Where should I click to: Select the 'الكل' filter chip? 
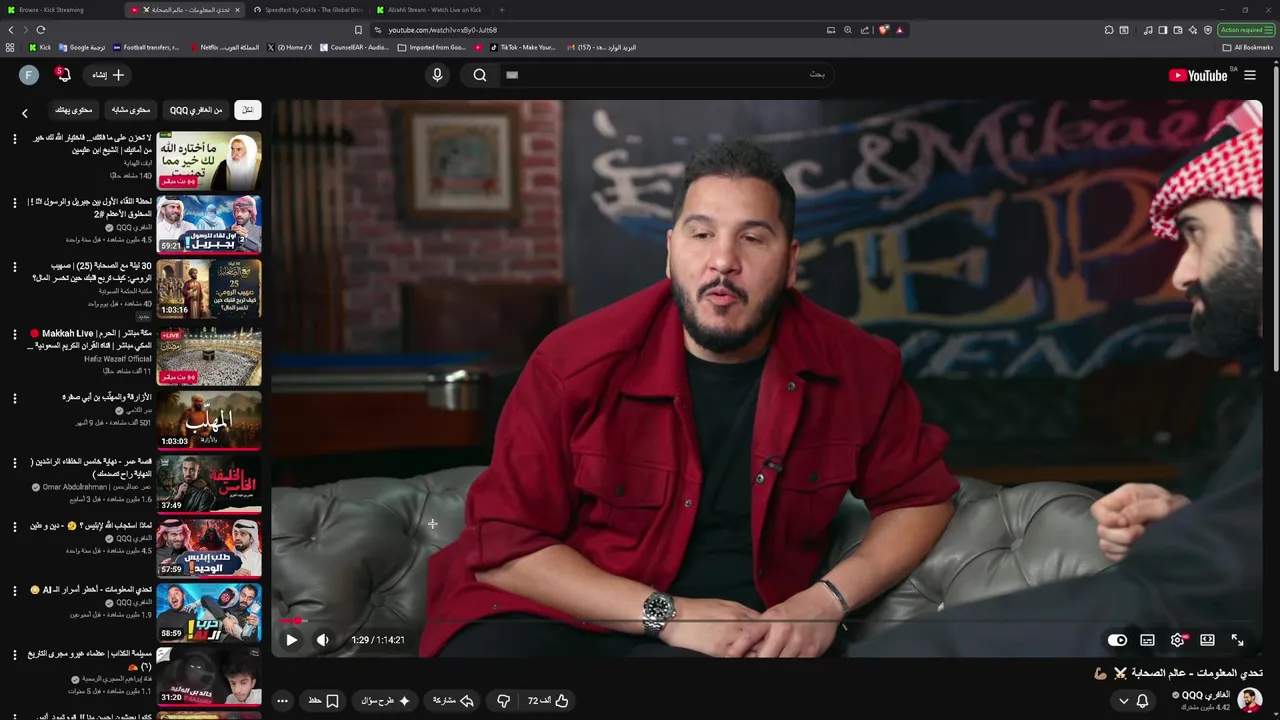(247, 110)
